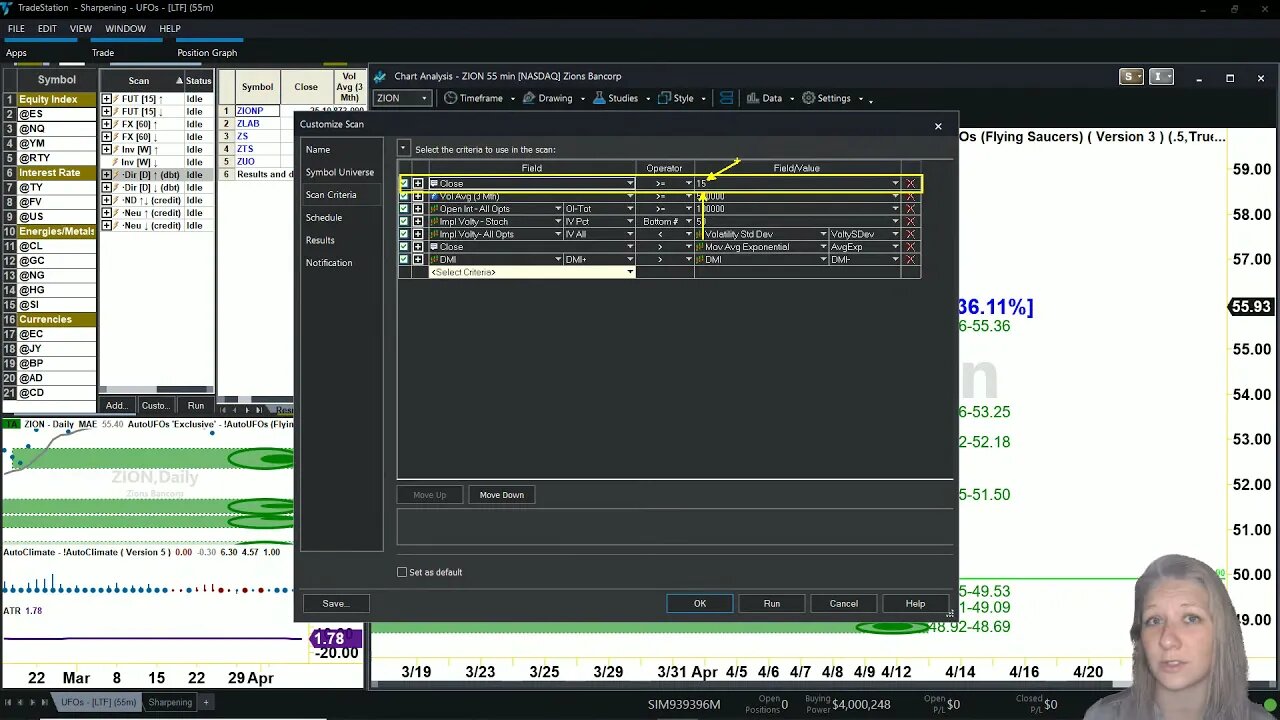Click the first playback arrow in the bottom-left status bar

[x=8, y=702]
